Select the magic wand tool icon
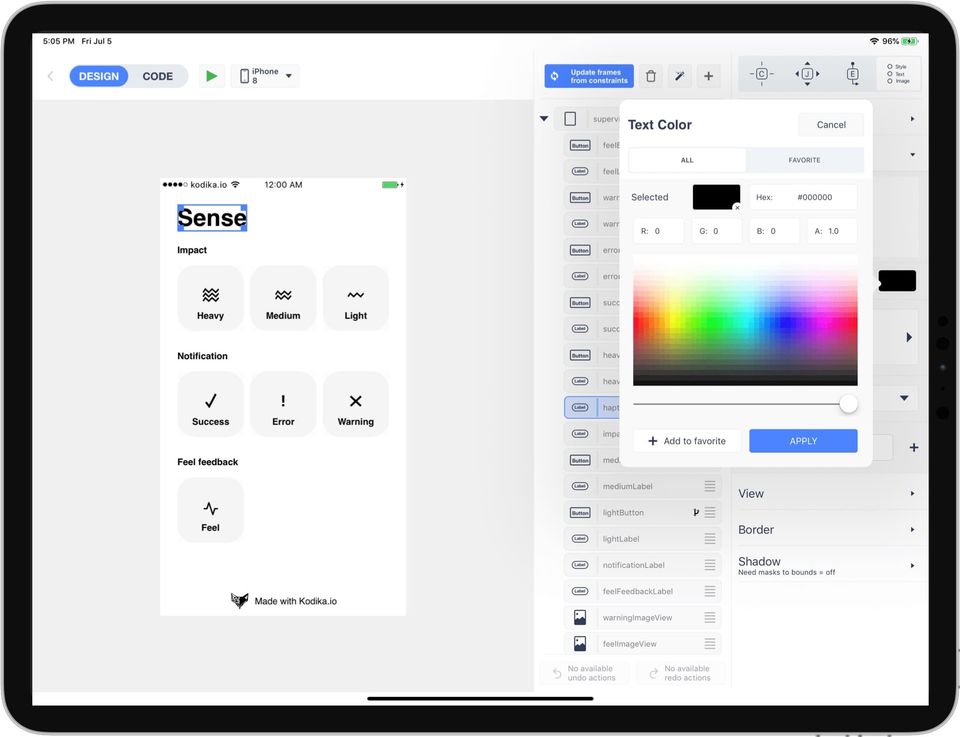The image size is (960, 737). tap(680, 76)
